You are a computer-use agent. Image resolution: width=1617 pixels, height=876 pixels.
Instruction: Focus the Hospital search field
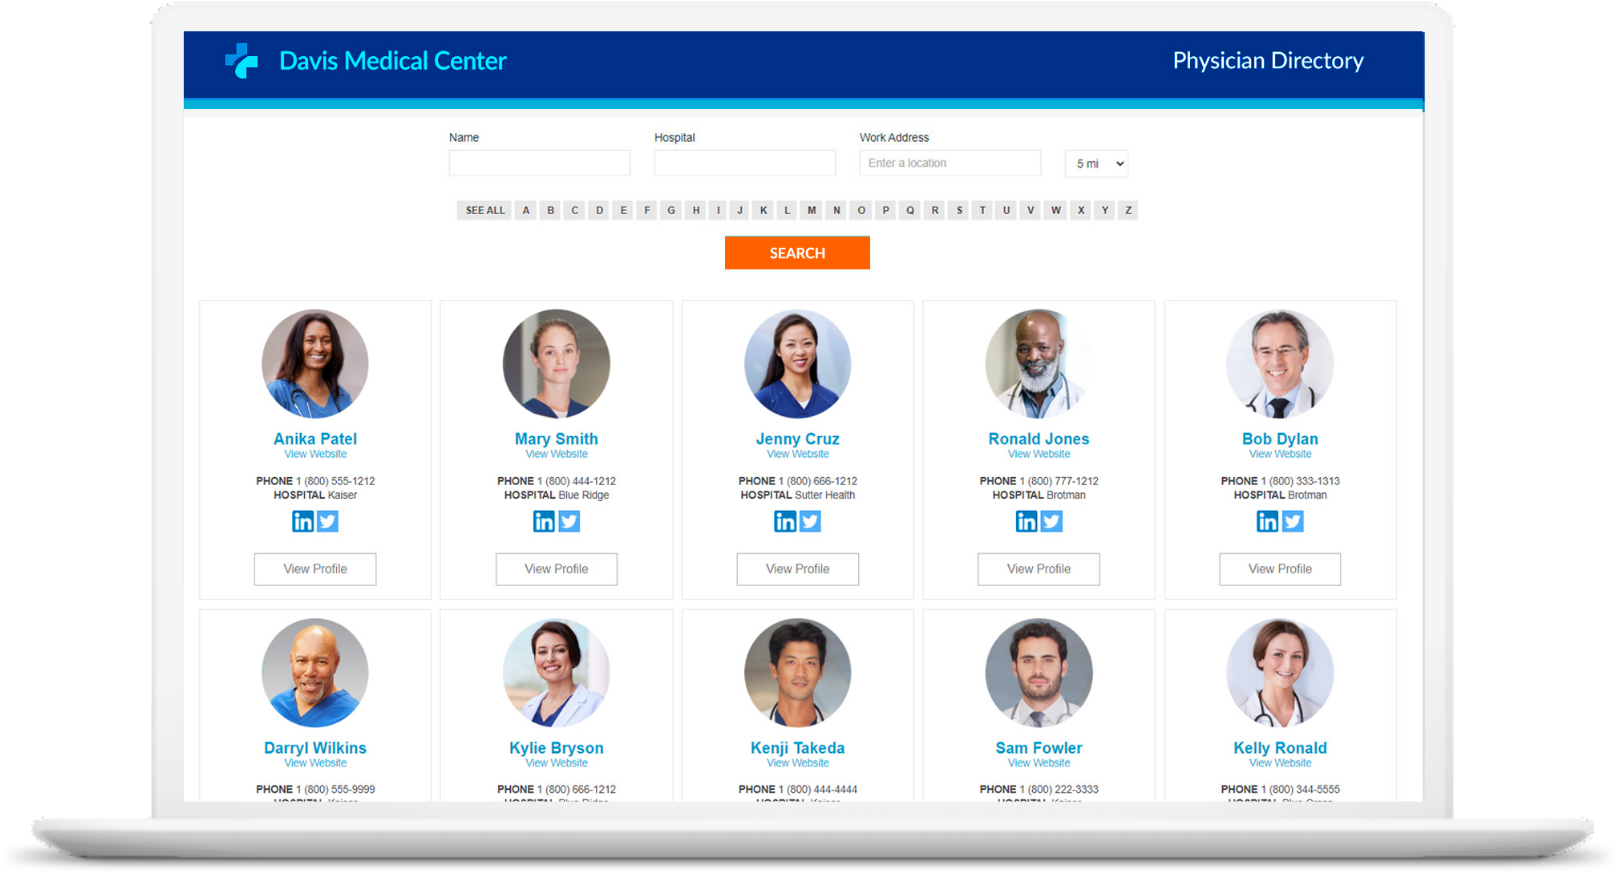(745, 163)
